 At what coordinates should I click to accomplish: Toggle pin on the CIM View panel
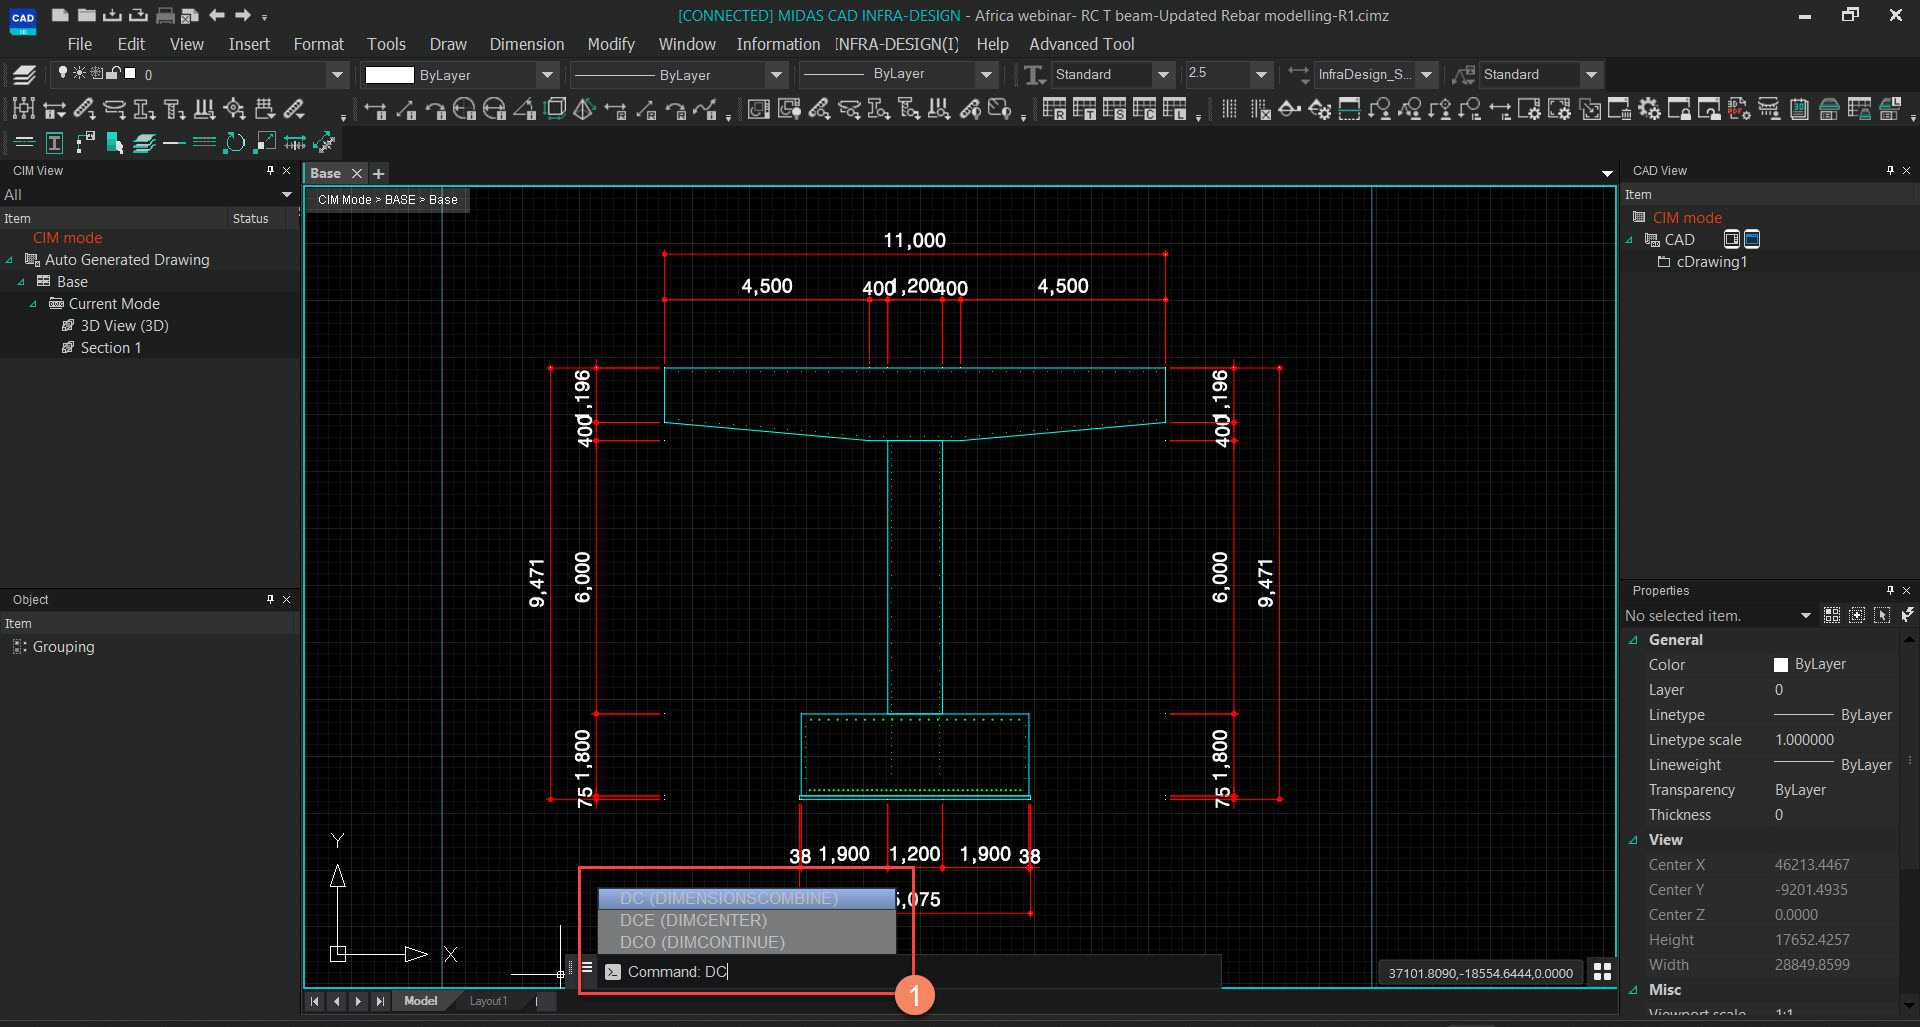[270, 171]
